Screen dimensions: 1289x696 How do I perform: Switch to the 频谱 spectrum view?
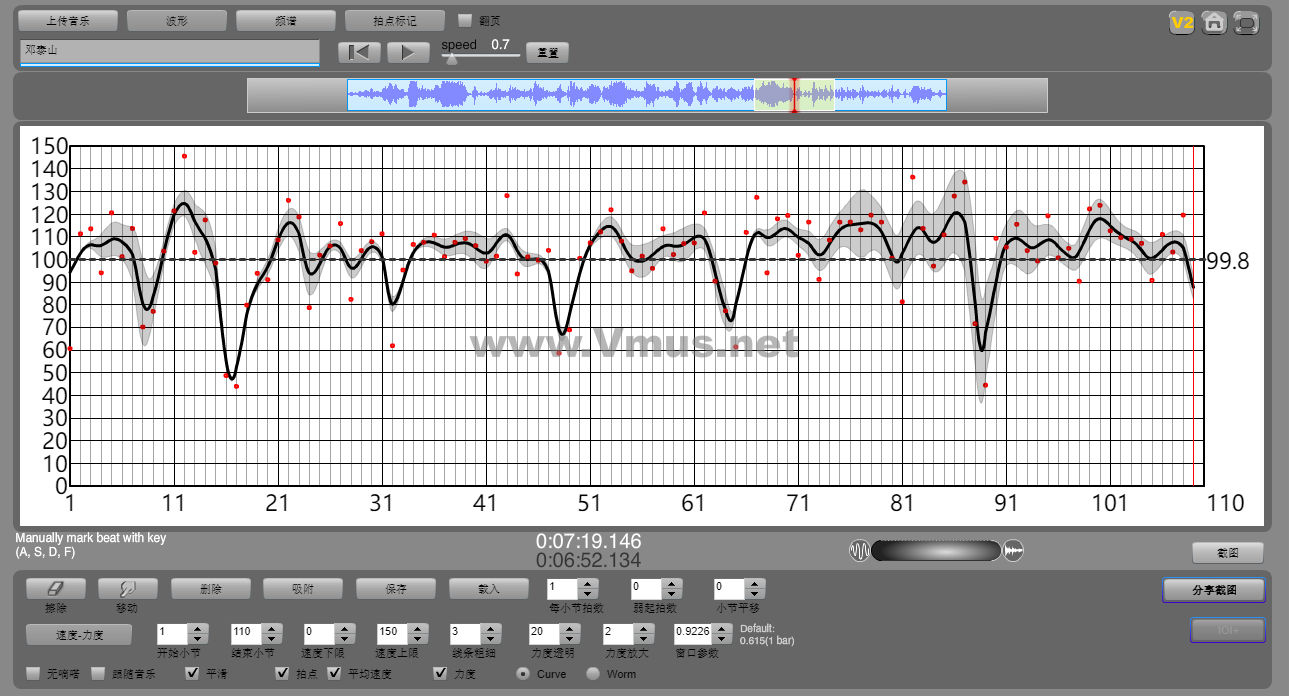286,20
